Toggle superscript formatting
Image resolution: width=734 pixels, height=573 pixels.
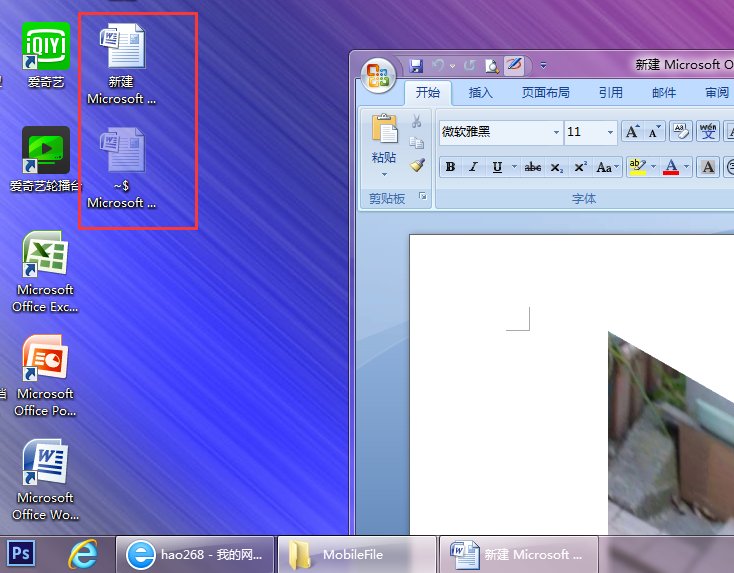click(x=580, y=167)
